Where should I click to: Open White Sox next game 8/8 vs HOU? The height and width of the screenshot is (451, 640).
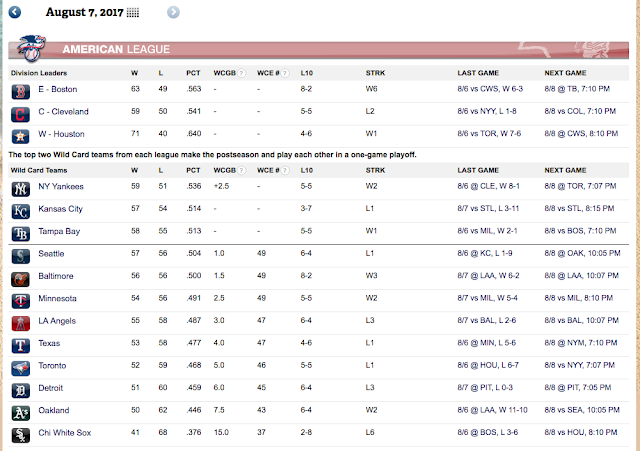581,433
